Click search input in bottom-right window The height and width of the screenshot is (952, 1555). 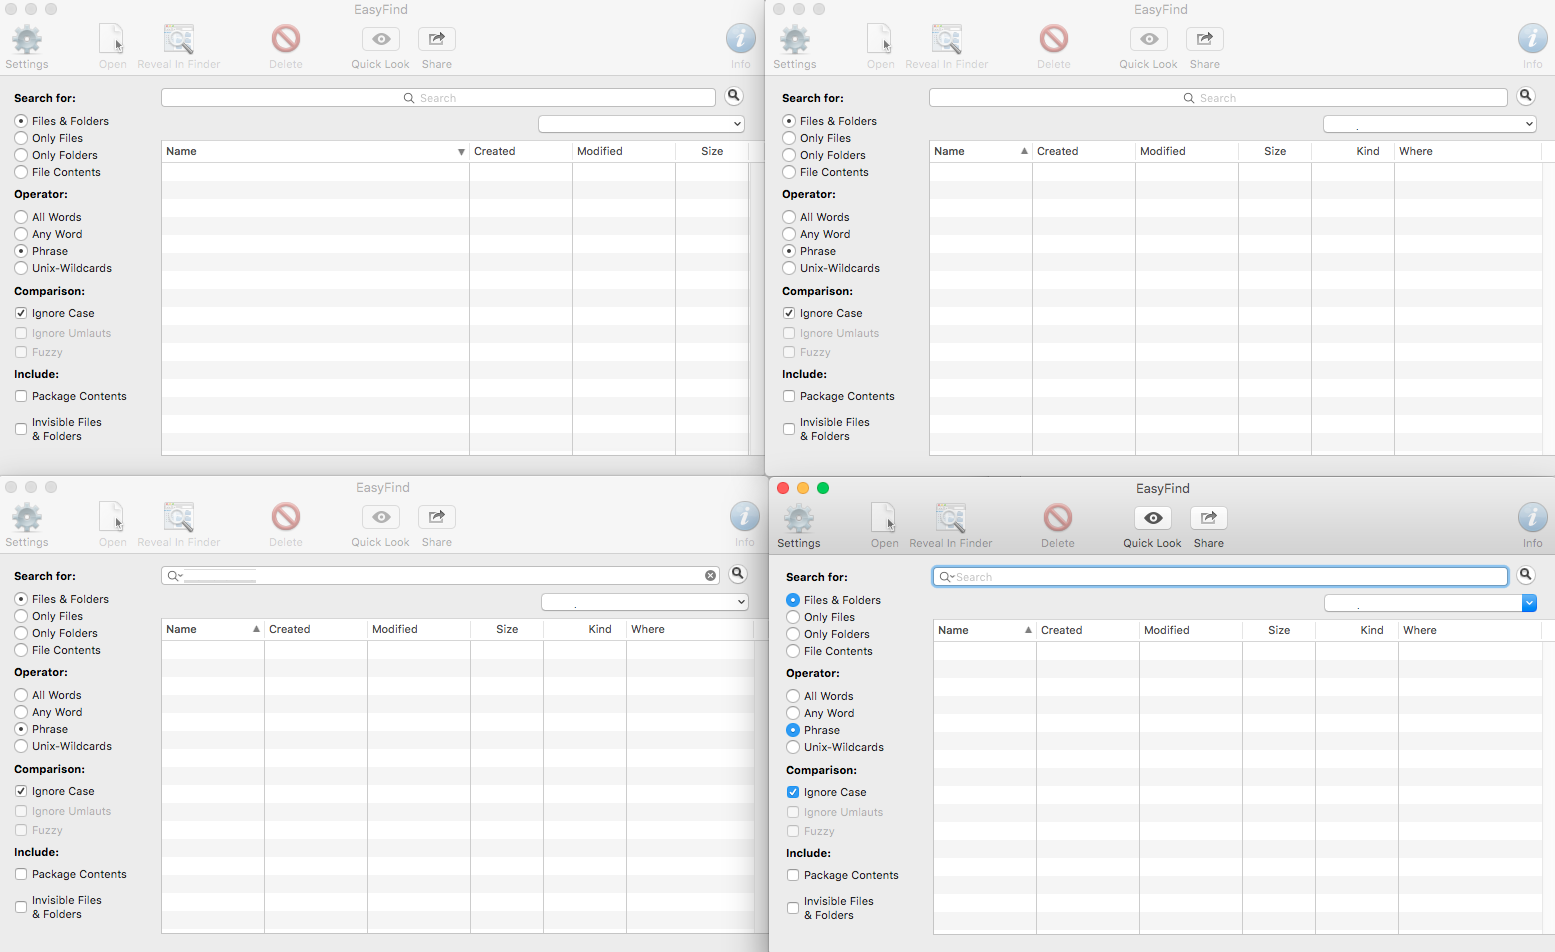[1220, 577]
